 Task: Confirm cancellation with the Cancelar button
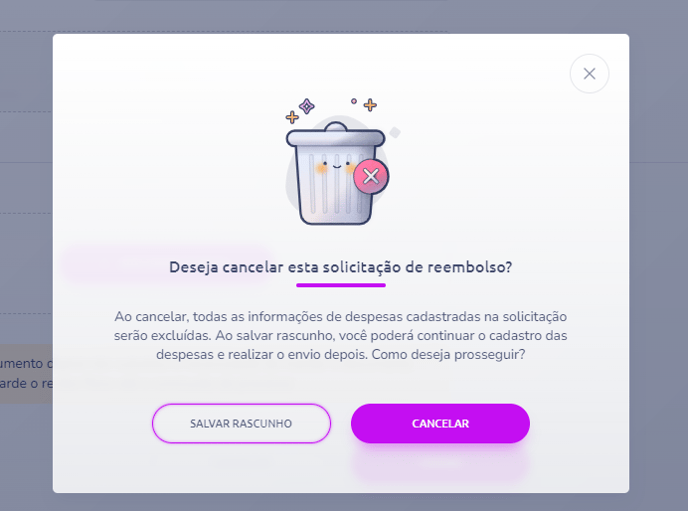point(440,423)
